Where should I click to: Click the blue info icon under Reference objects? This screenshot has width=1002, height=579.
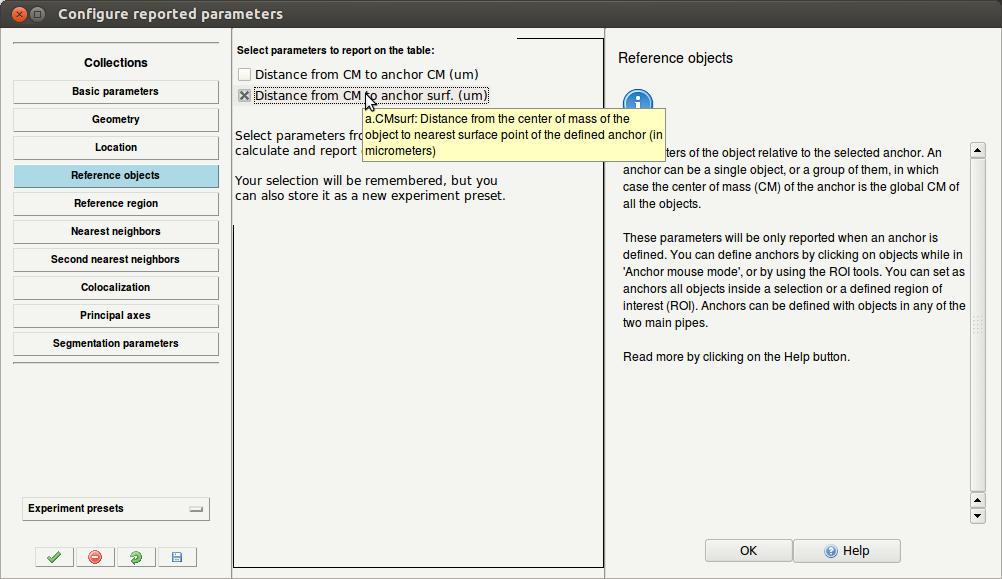pyautogui.click(x=637, y=102)
